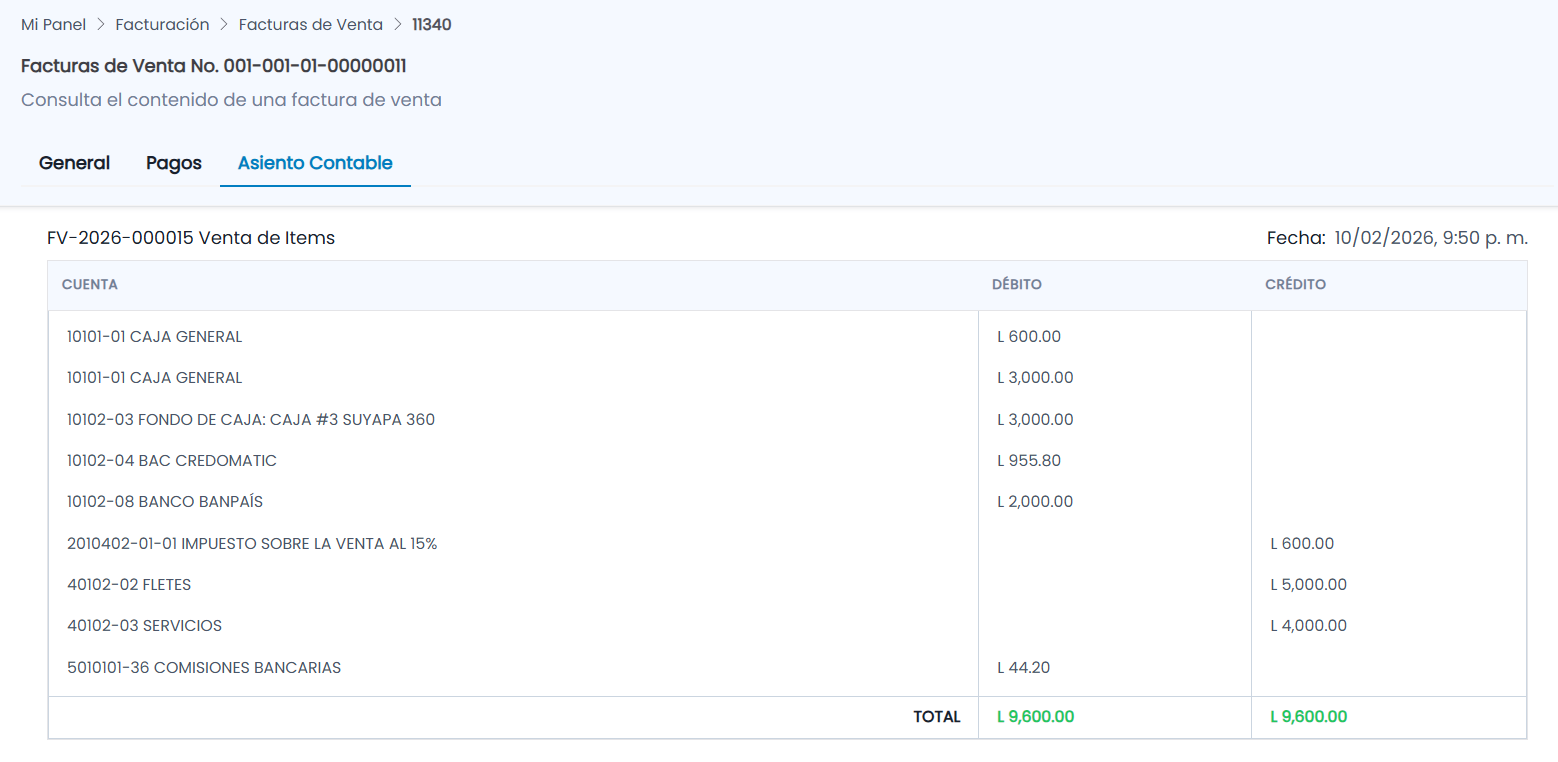
Task: Select row 10102-03 FONDO DE CAJA: CAJA #3 SUYAPA 360
Action: coord(251,420)
